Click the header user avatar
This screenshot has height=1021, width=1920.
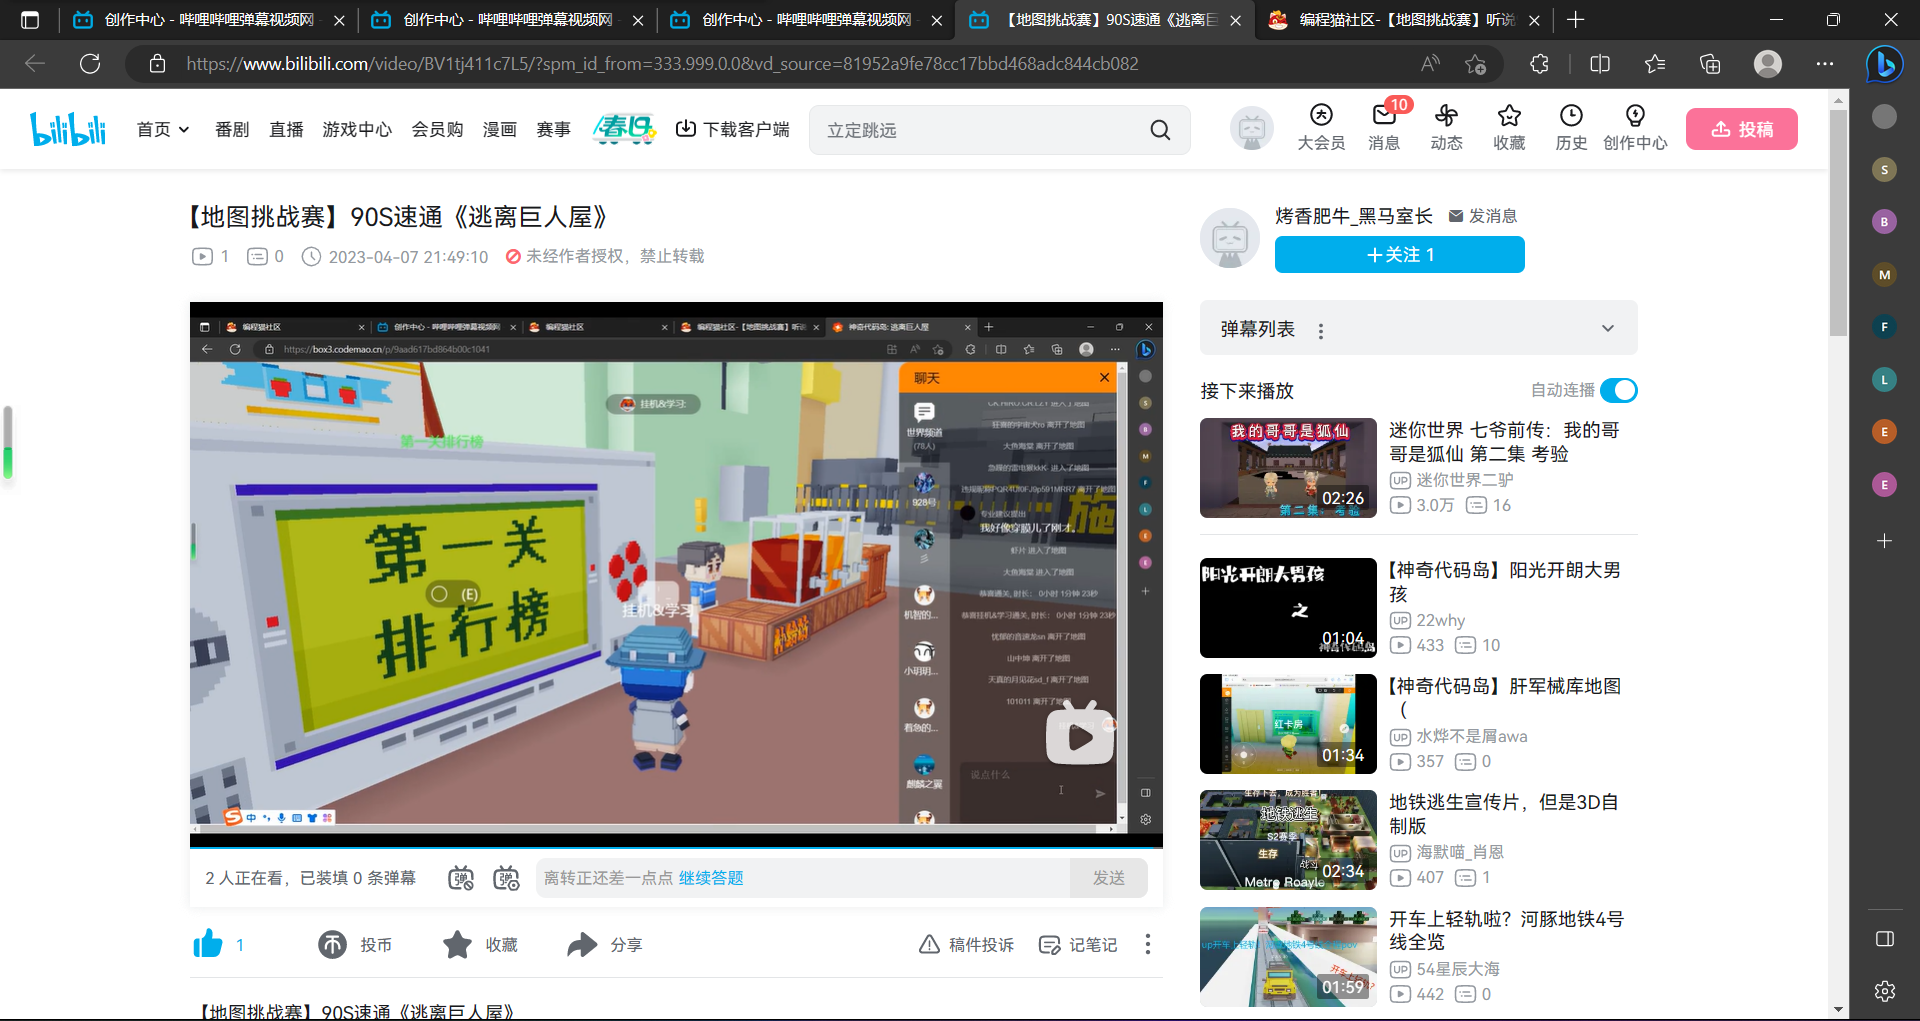1251,129
